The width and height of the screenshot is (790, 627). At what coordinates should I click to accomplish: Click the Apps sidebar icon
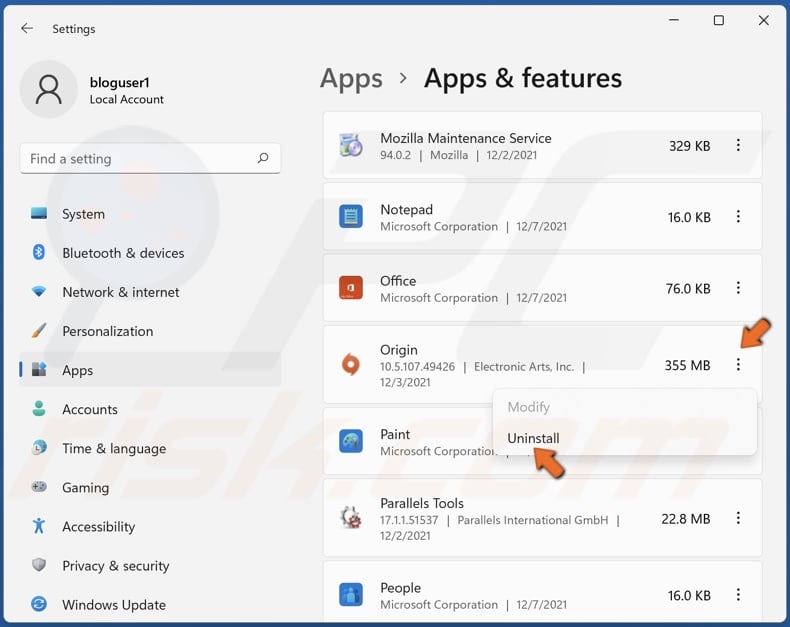tap(39, 369)
